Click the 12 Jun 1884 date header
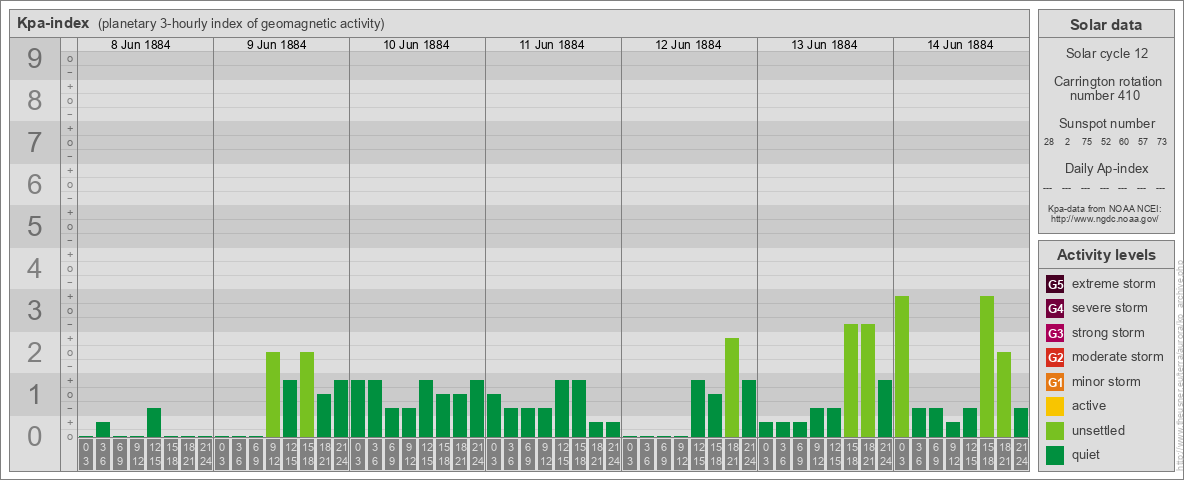1184x480 pixels. pos(688,45)
